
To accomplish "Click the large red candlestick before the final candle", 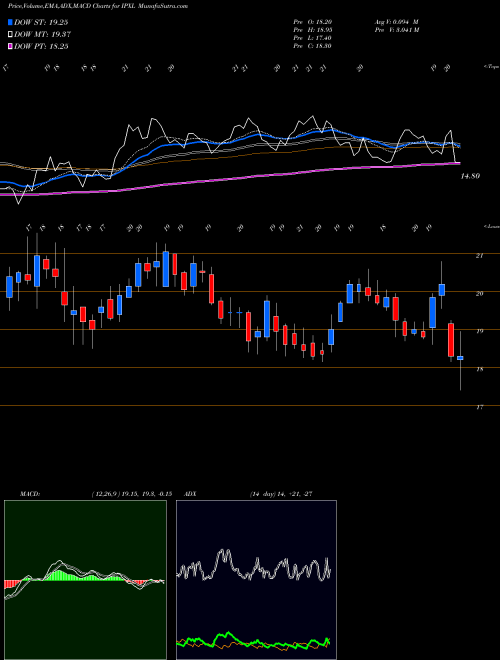I will pos(451,340).
